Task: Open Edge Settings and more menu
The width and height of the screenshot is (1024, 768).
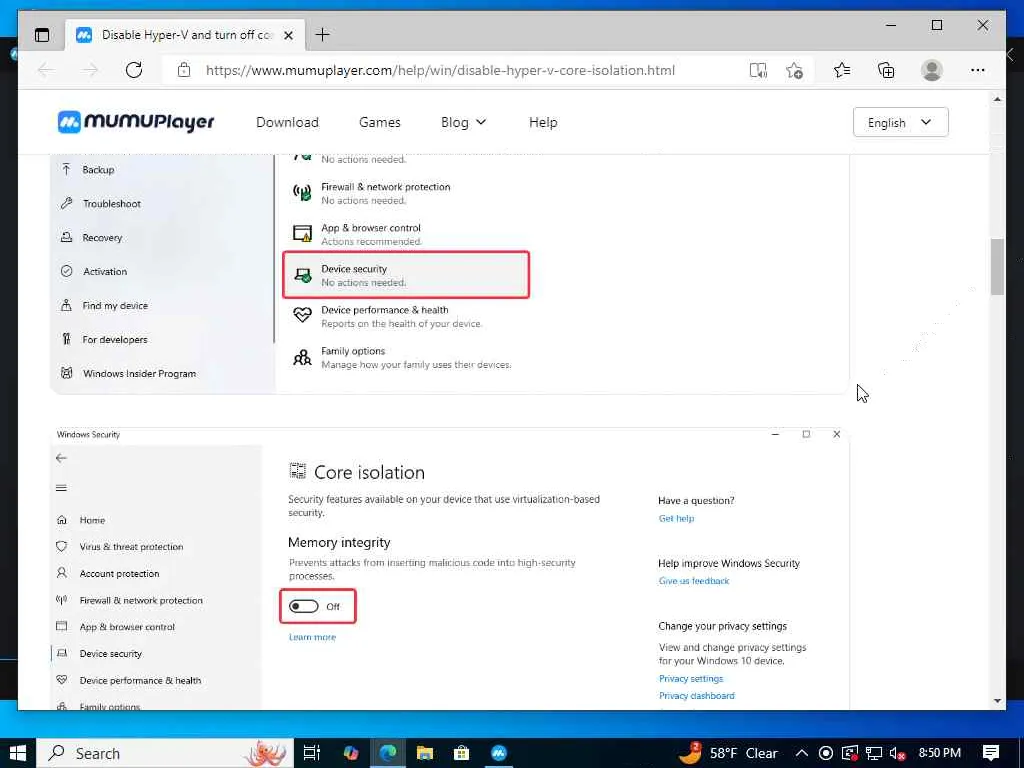Action: point(978,70)
